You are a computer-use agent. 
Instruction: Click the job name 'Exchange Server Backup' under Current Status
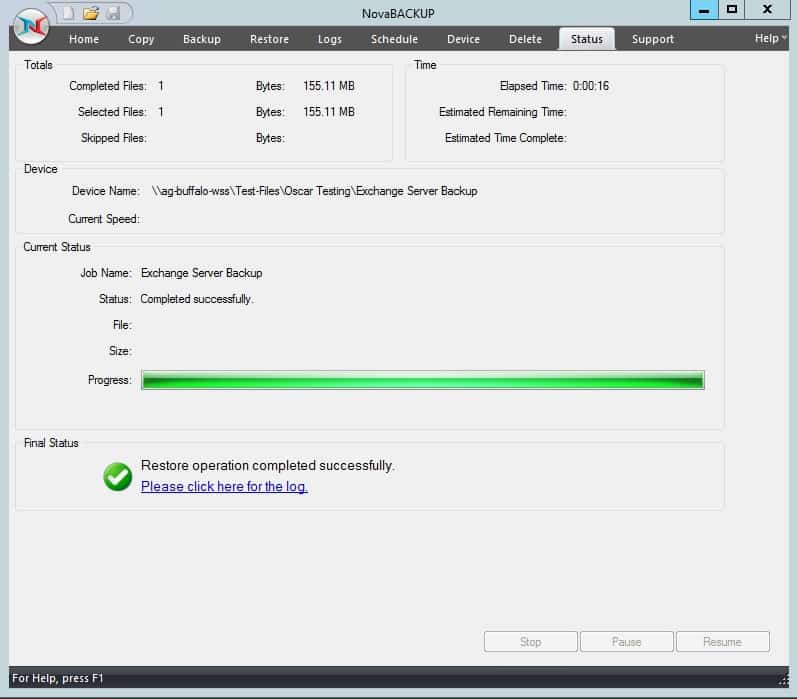(x=202, y=273)
